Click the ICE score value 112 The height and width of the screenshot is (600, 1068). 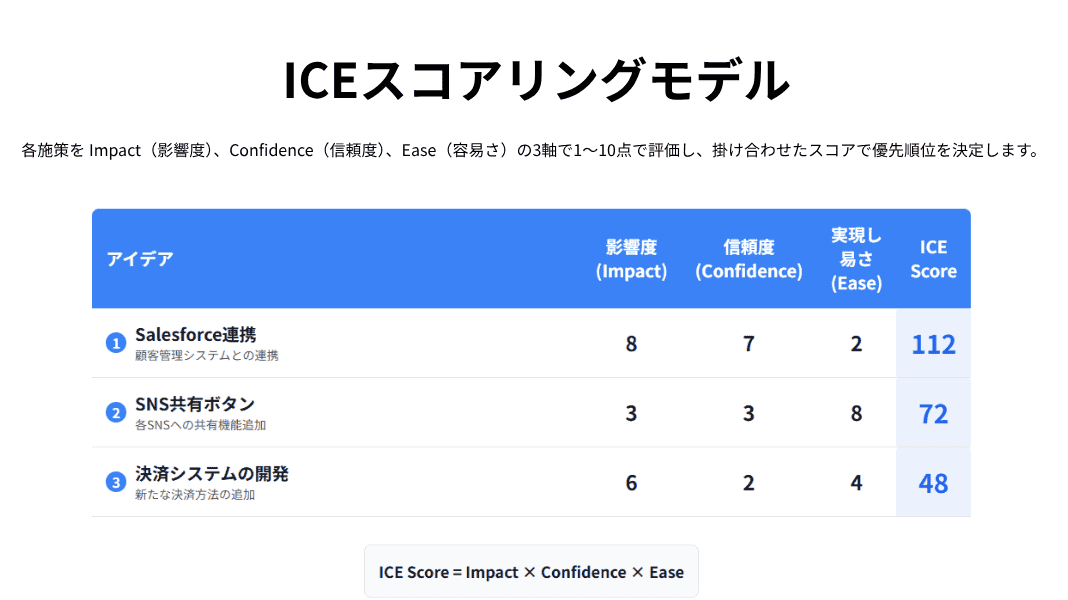(933, 344)
